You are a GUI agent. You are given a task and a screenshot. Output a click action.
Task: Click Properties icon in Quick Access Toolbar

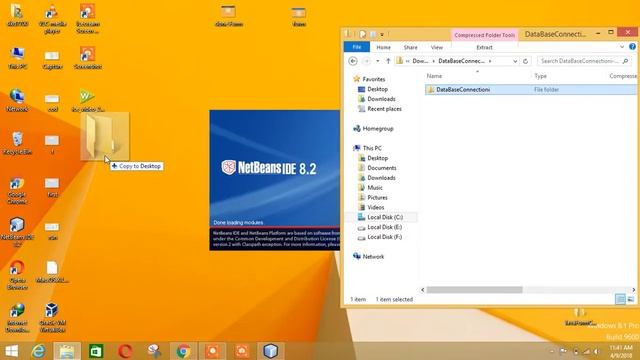[362, 34]
